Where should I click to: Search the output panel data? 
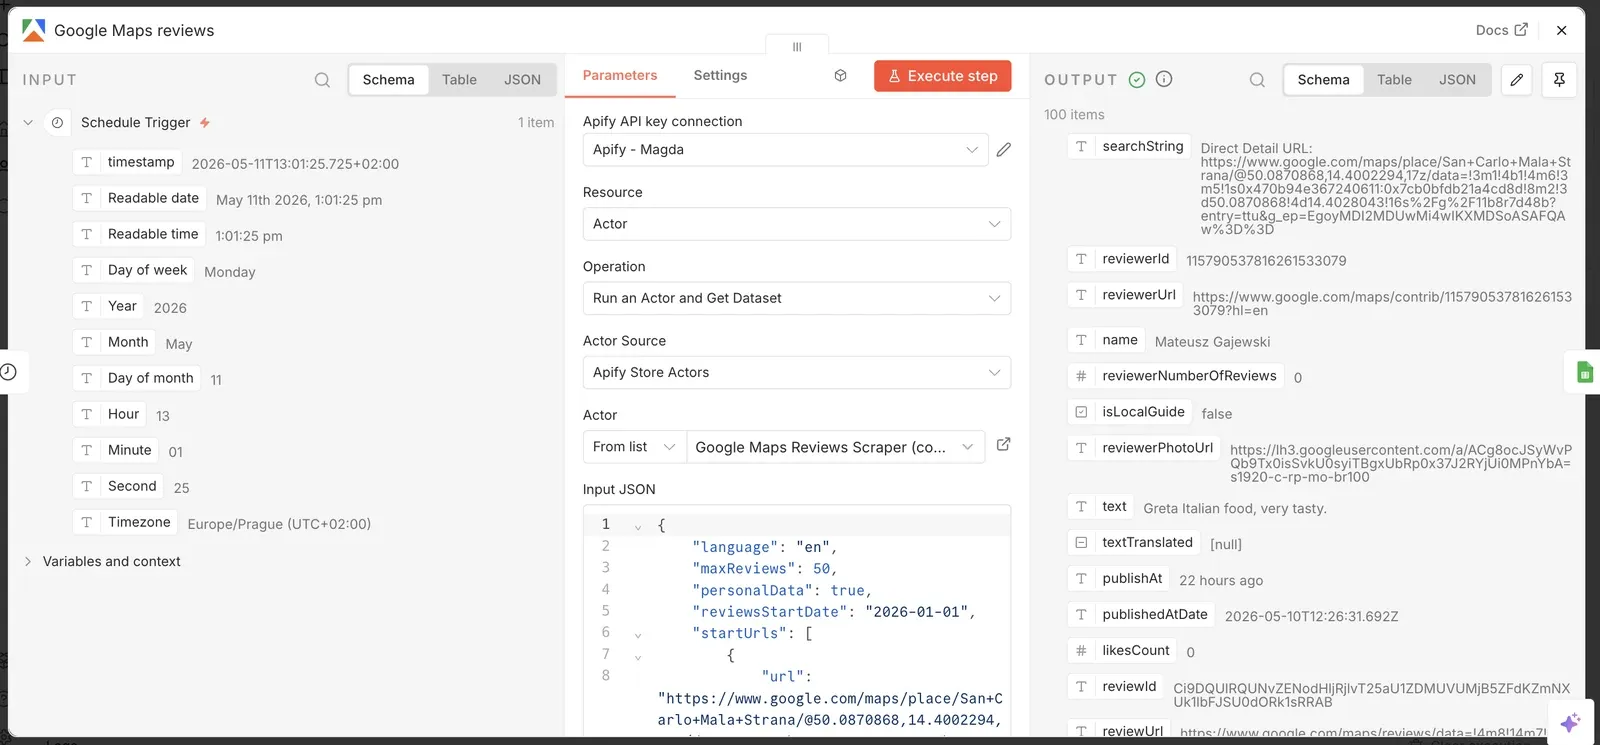click(x=1257, y=80)
